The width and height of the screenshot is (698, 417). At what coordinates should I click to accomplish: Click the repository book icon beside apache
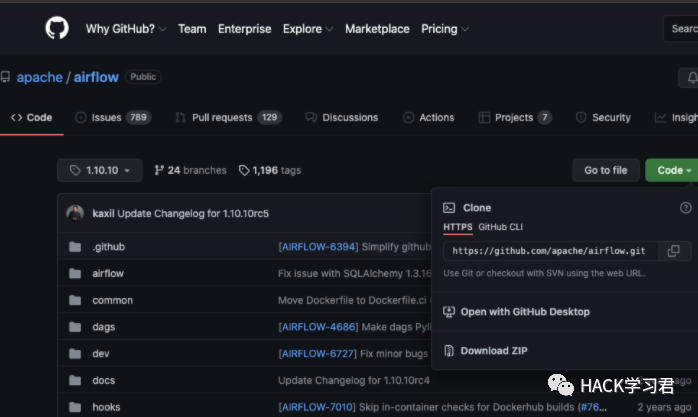5,77
